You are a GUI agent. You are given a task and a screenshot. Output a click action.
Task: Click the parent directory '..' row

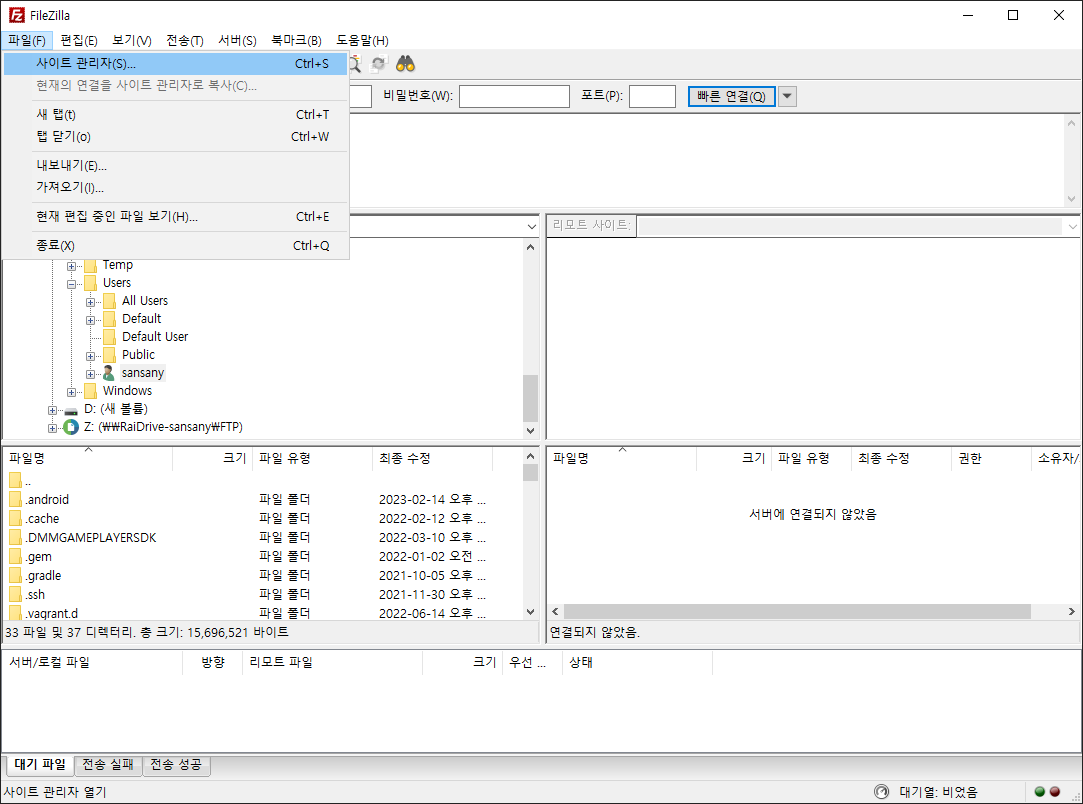click(x=262, y=481)
